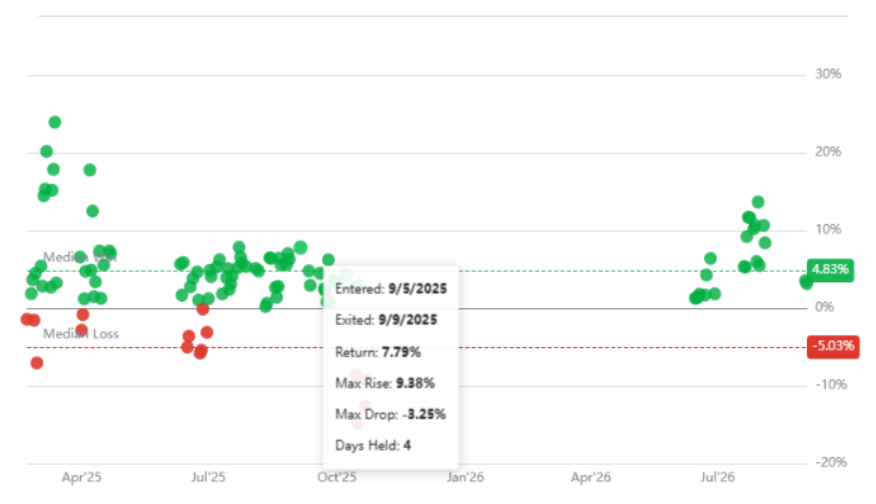Click the Days Held 4 tooltip line
Screen dimensions: 876x504
[x=373, y=446]
